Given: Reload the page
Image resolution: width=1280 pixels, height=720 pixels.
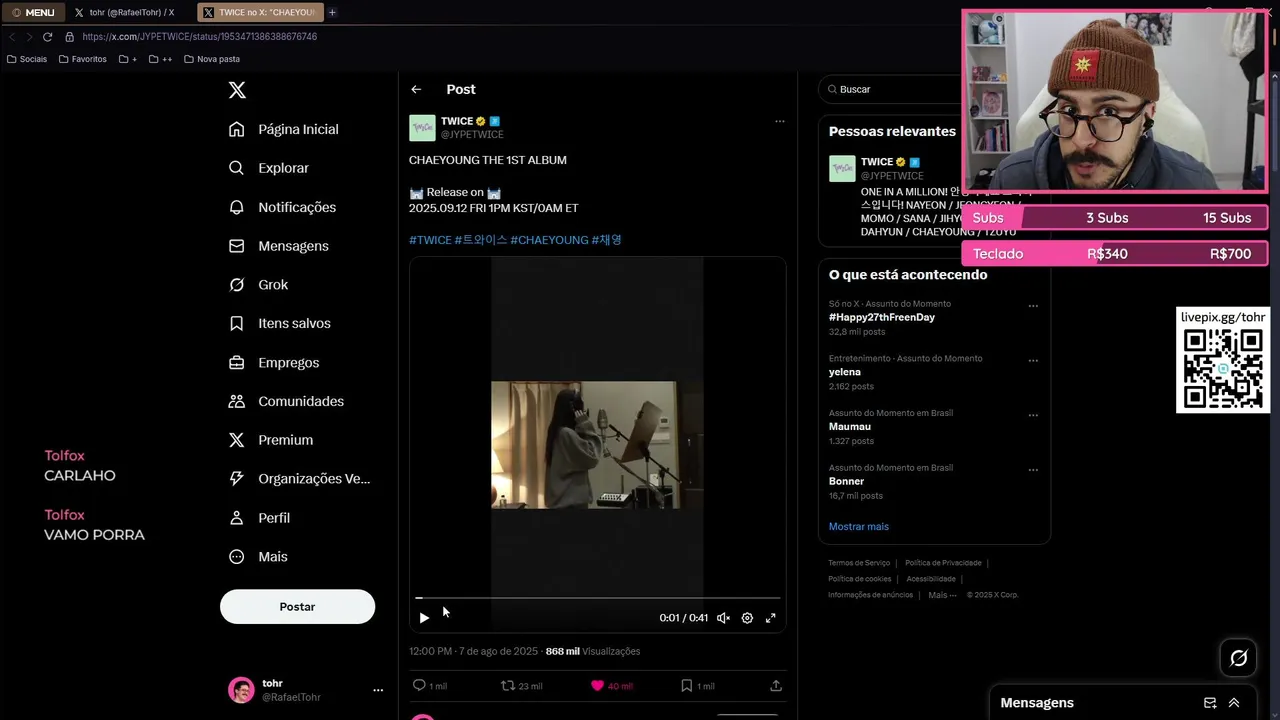Looking at the screenshot, I should point(47,37).
